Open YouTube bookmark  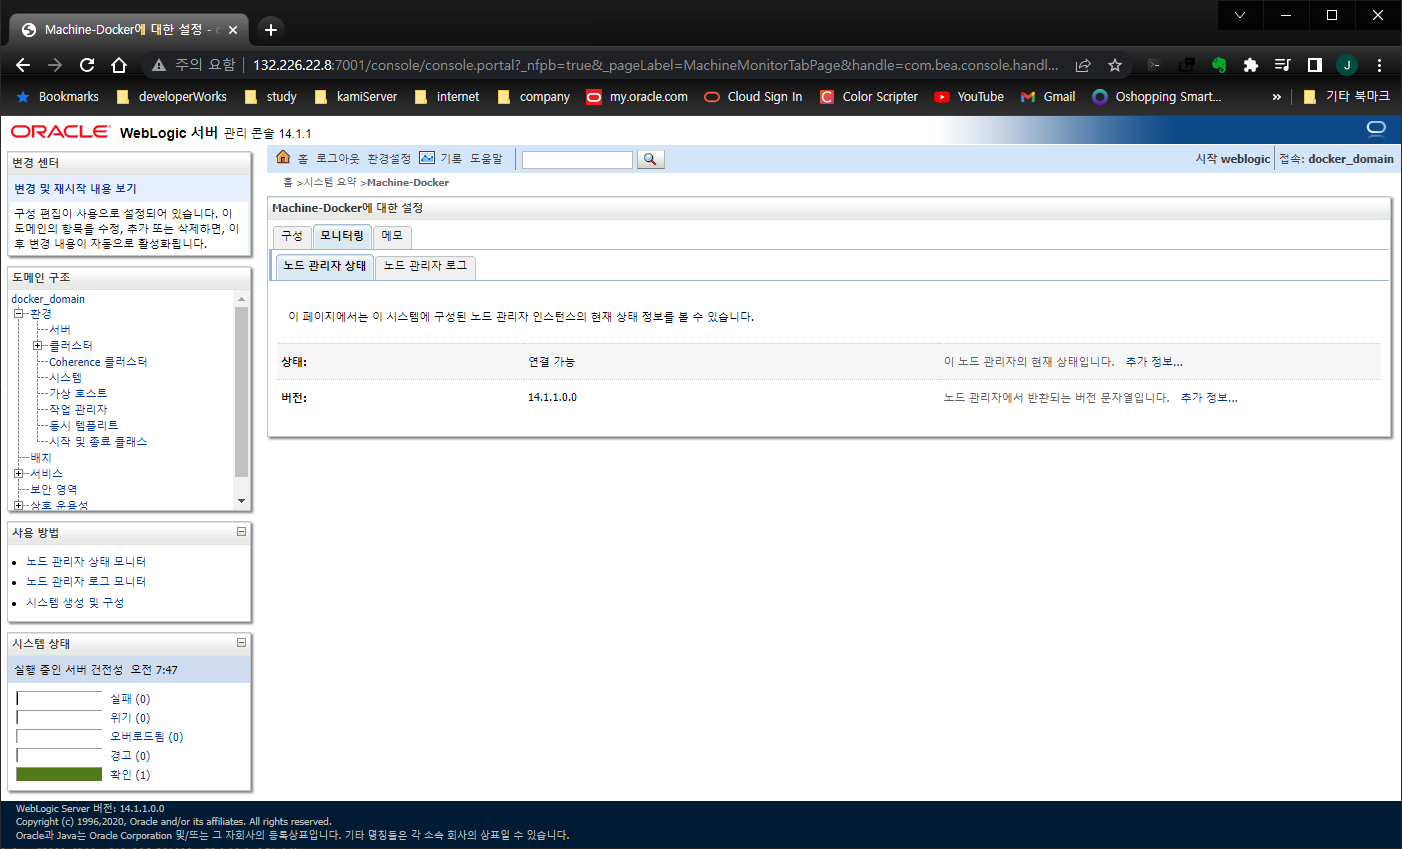pyautogui.click(x=969, y=97)
